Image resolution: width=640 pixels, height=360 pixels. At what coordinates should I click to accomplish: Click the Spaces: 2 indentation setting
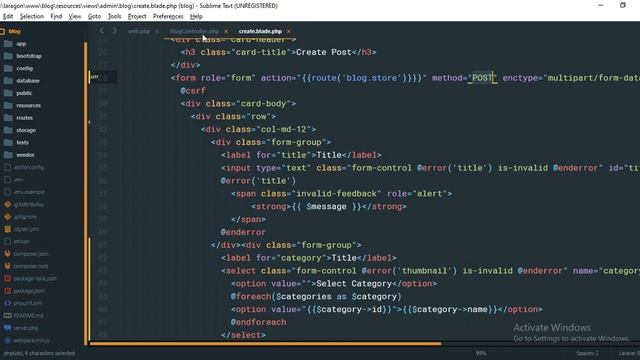click(587, 353)
